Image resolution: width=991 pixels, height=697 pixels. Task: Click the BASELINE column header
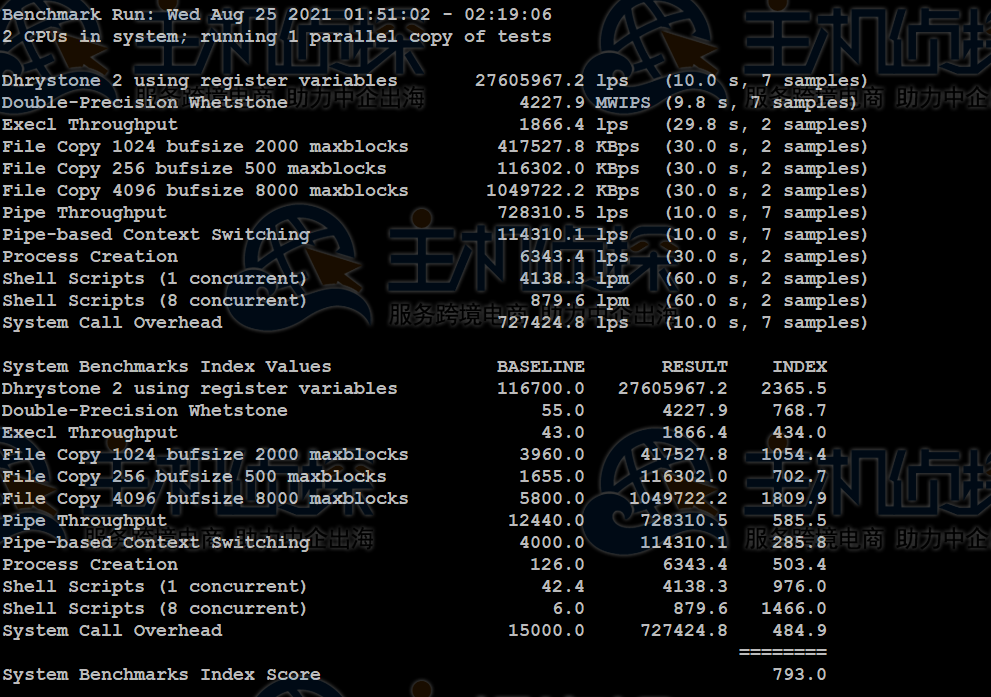pos(540,367)
